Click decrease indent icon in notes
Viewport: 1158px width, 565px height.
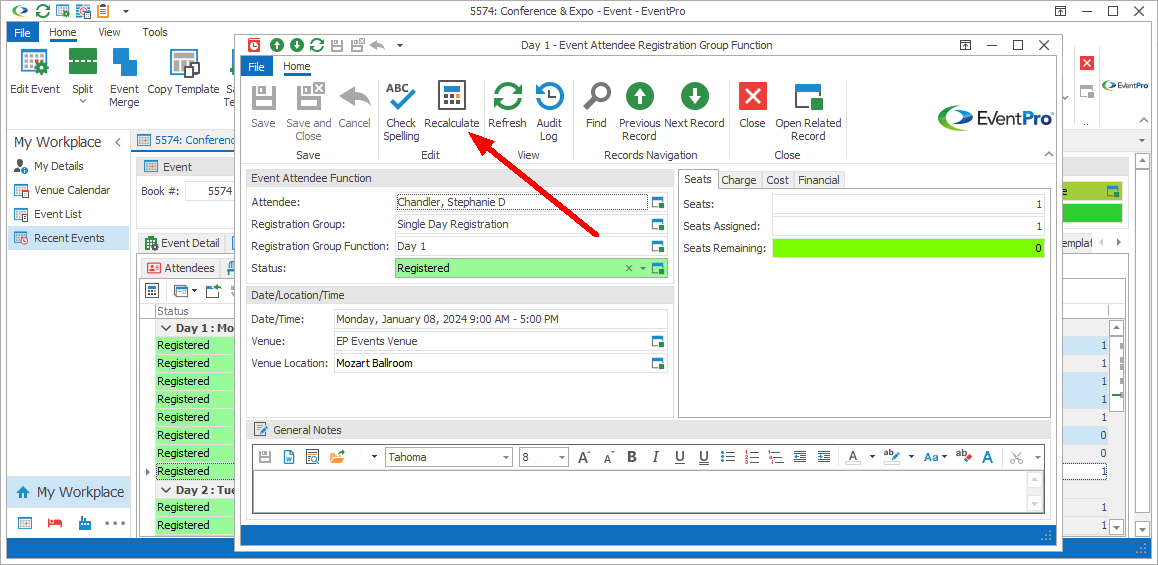[801, 457]
